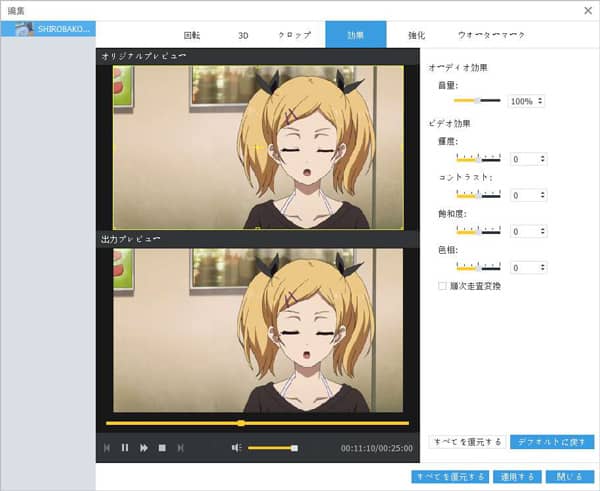Fast forward the video preview
This screenshot has width=600, height=491.
pos(143,448)
